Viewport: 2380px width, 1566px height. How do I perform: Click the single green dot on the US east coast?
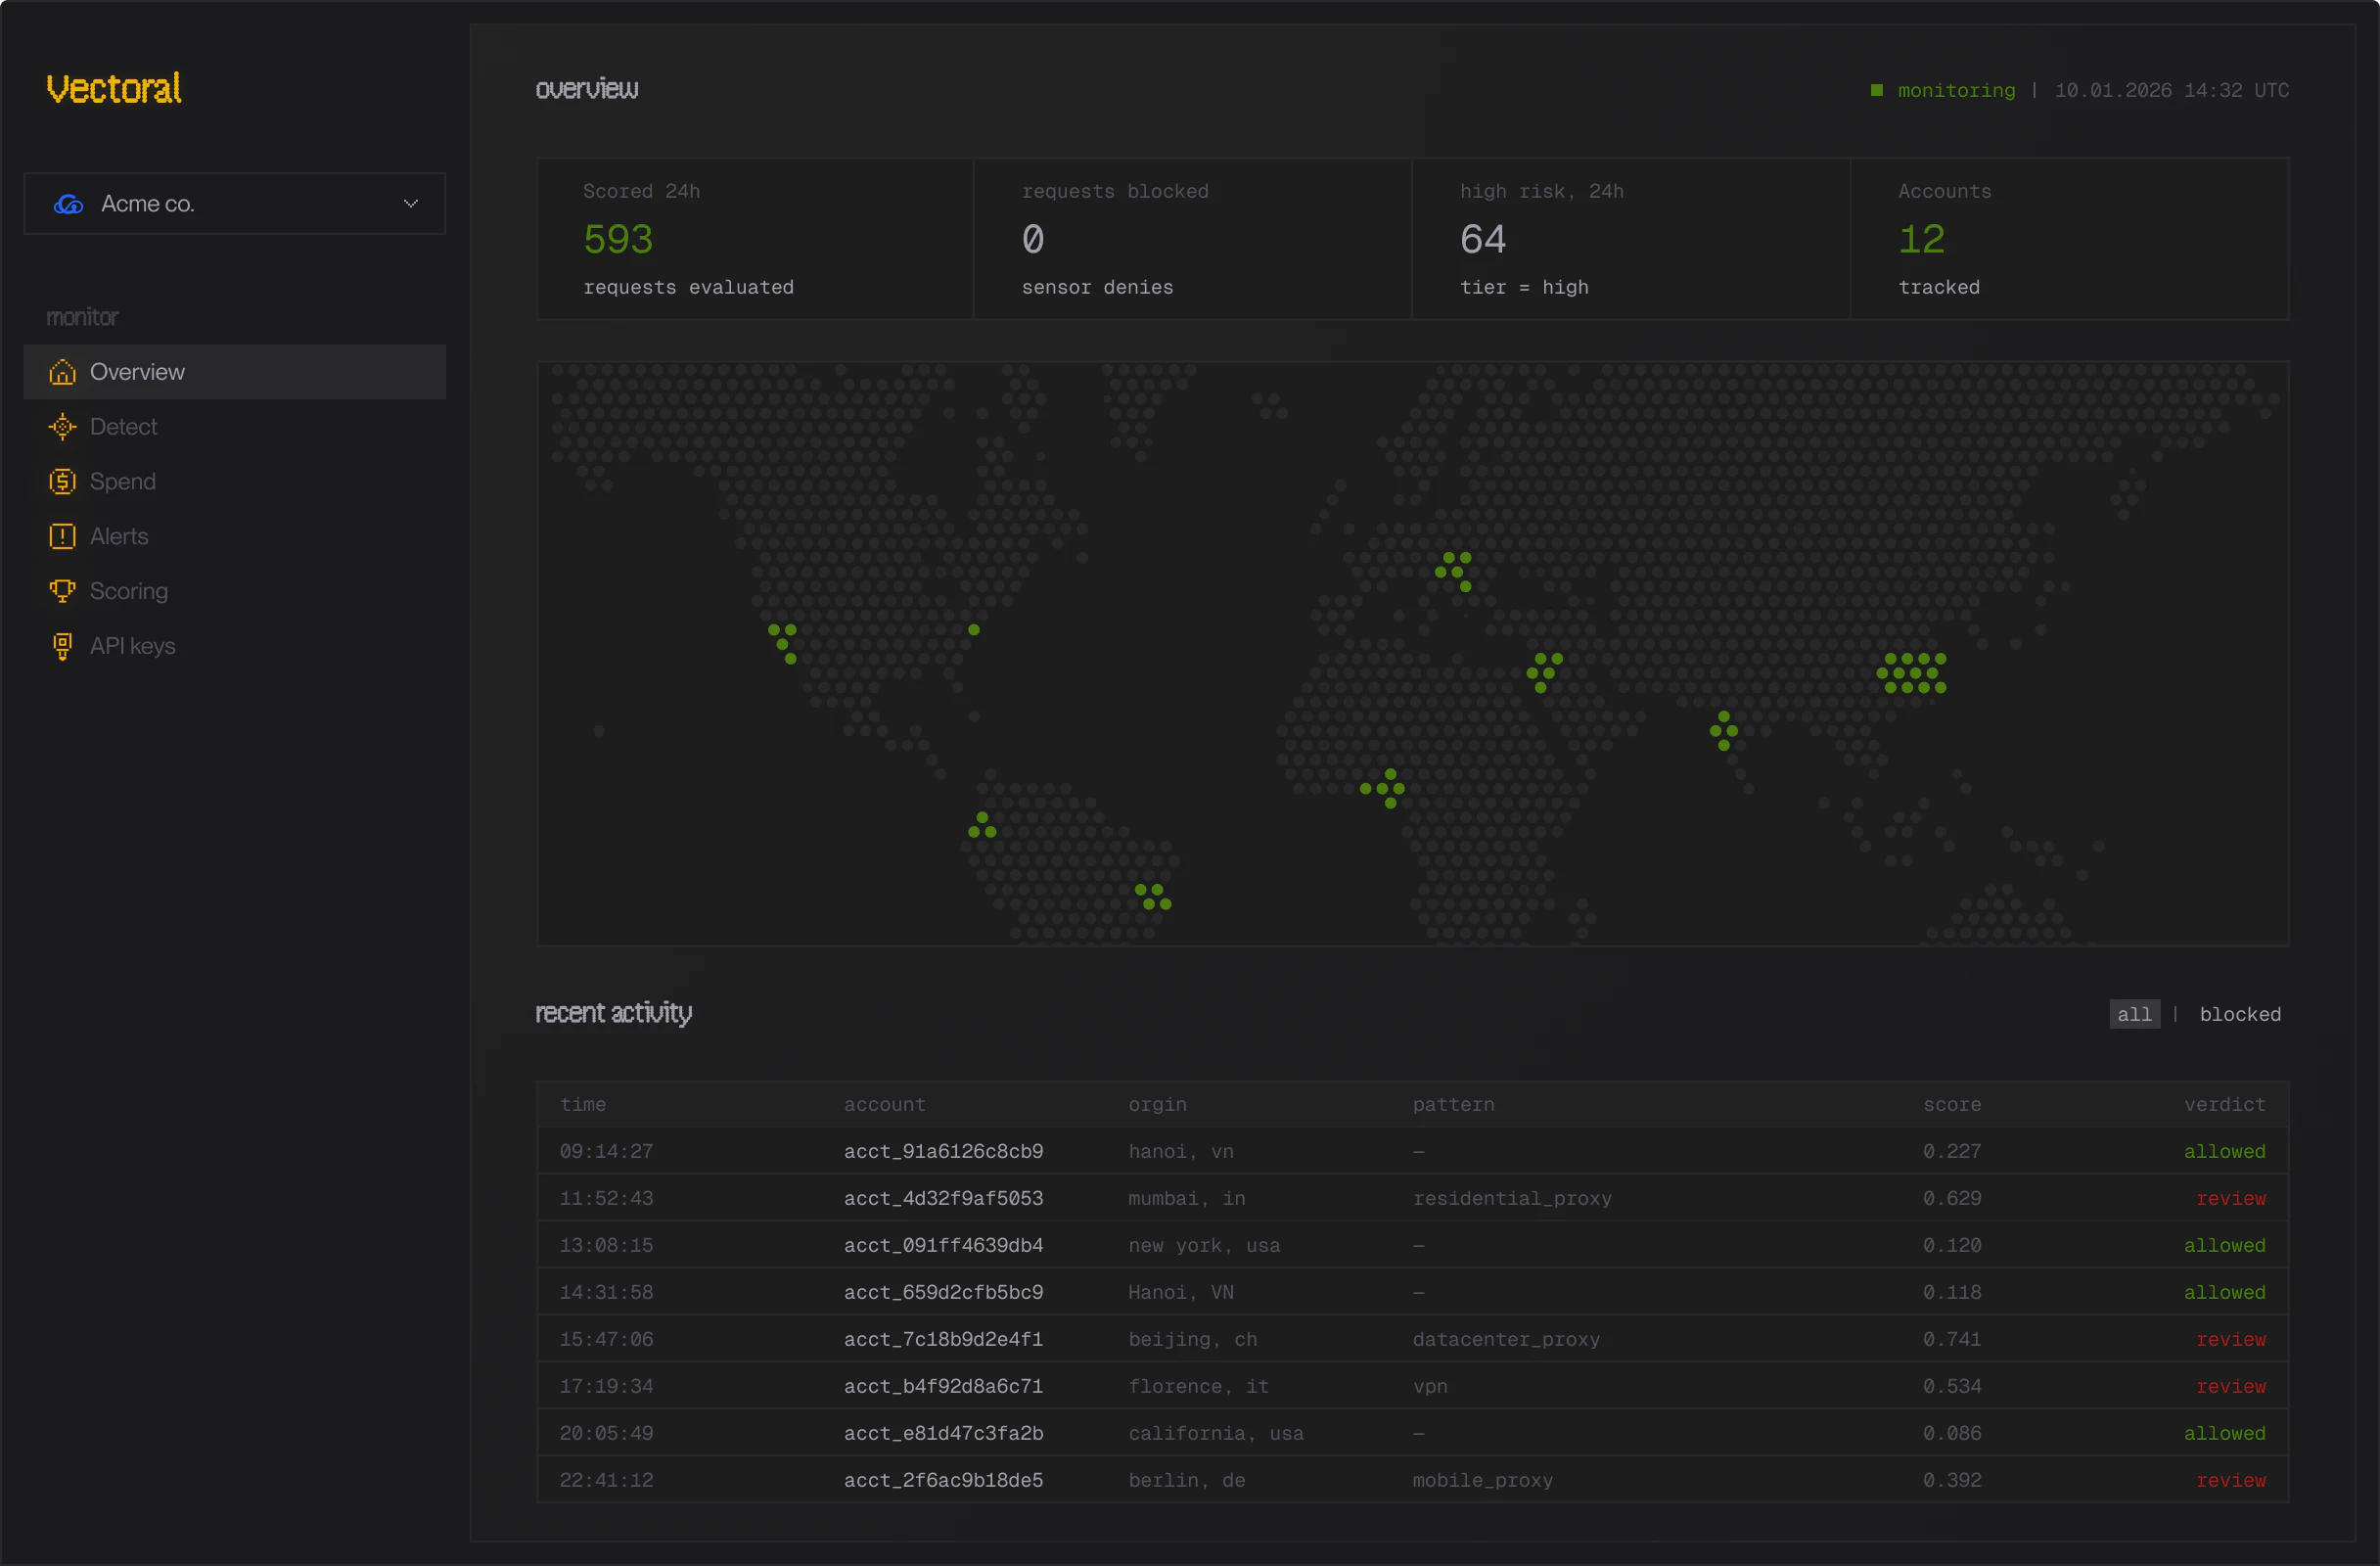(974, 630)
